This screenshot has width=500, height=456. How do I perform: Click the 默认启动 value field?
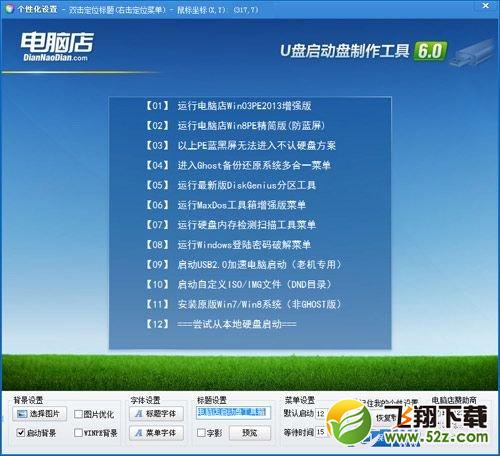pyautogui.click(x=321, y=414)
